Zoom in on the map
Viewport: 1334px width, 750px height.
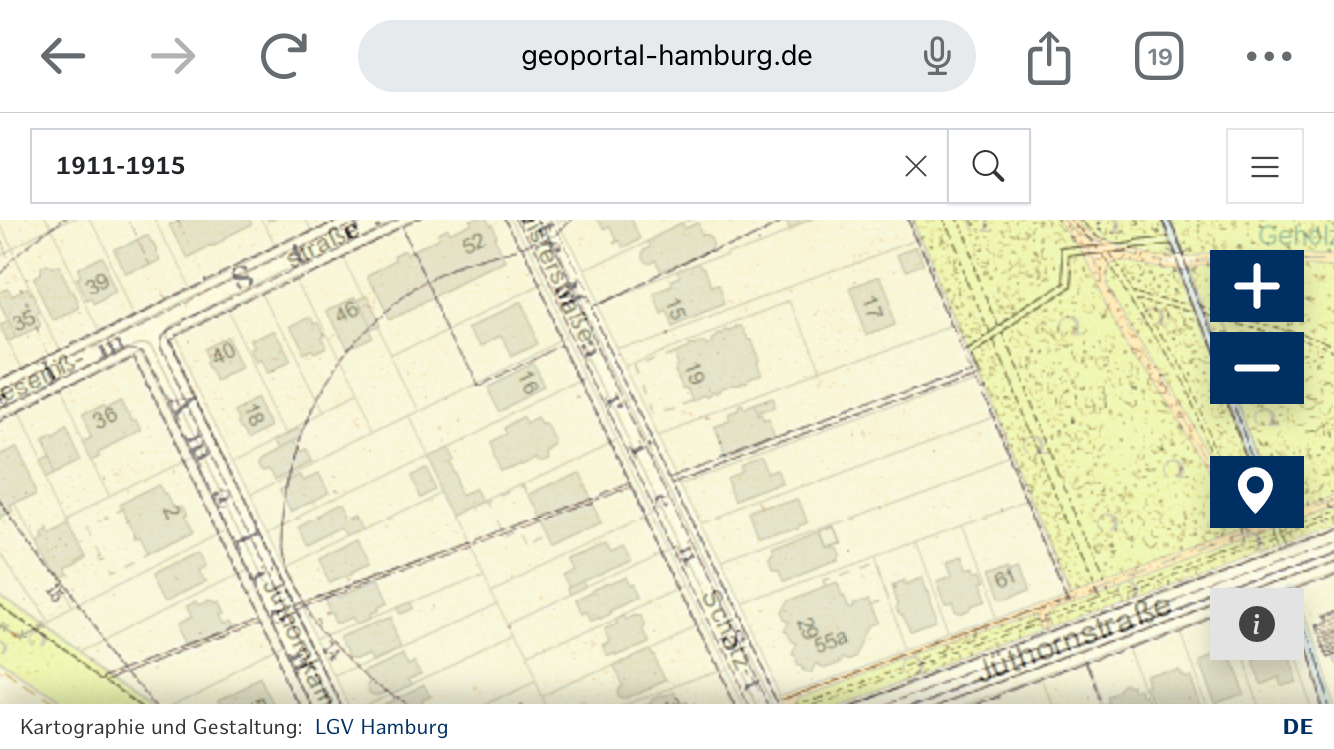[x=1257, y=286]
